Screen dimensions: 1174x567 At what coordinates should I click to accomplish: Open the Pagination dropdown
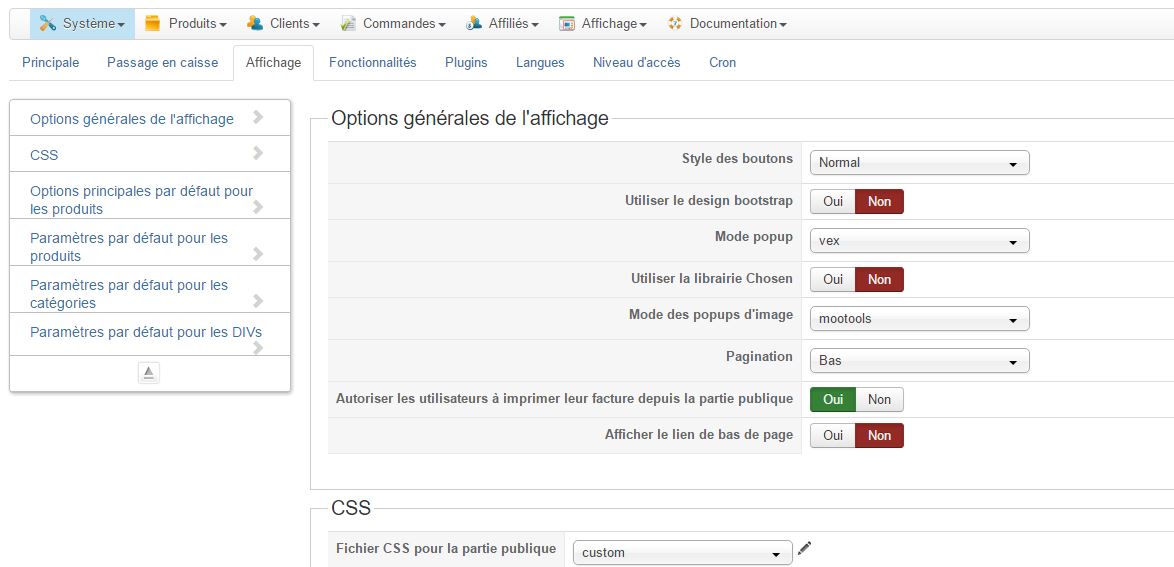(919, 361)
